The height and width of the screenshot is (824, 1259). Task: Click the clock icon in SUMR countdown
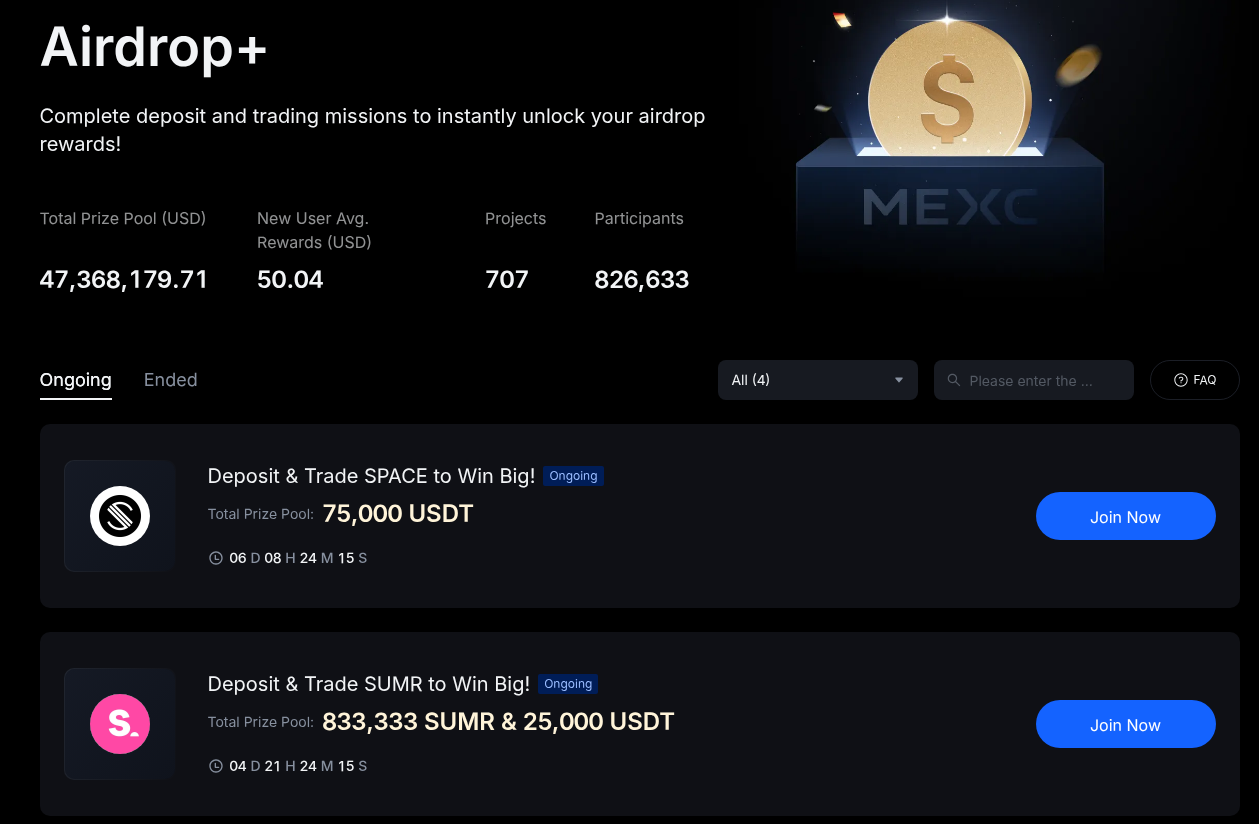tap(215, 766)
